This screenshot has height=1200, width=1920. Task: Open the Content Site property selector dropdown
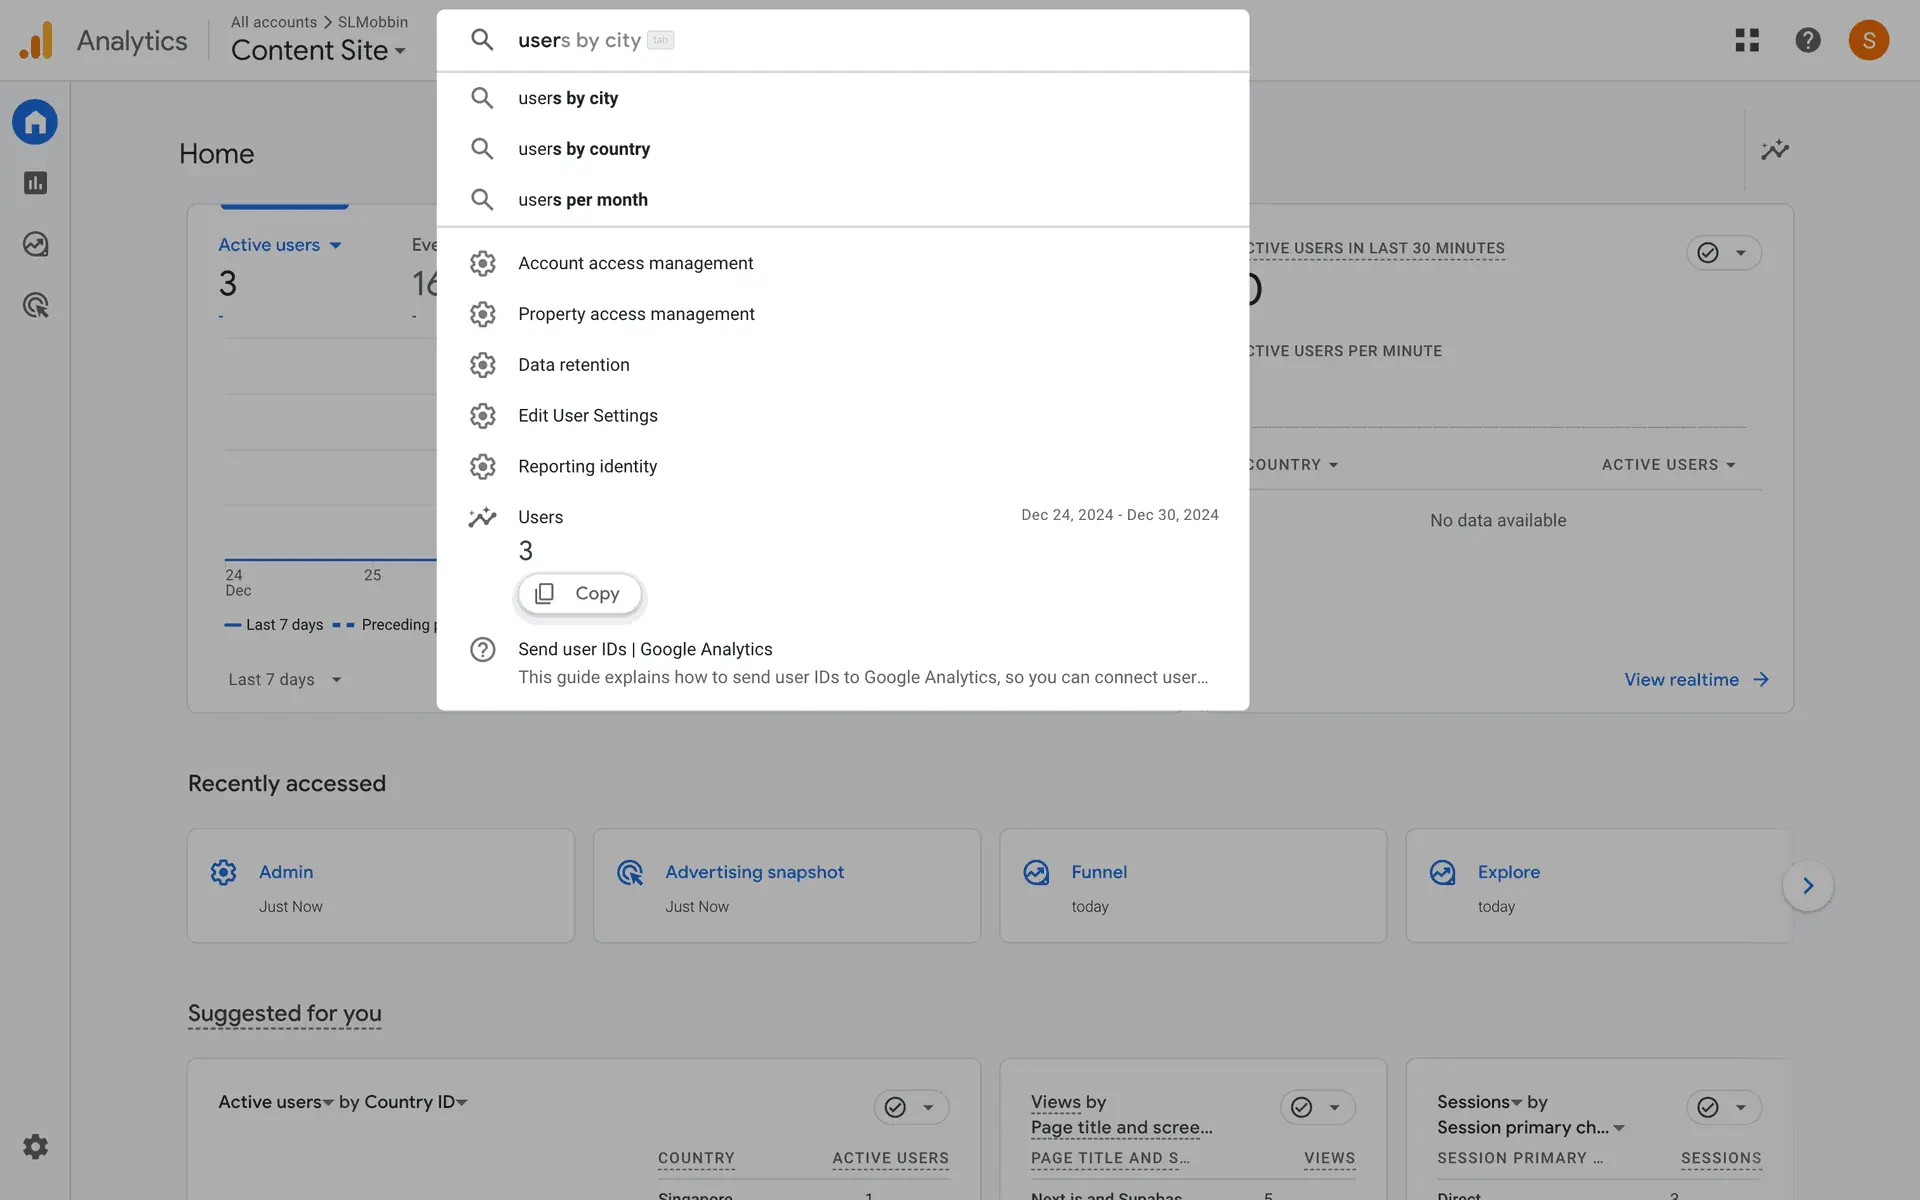click(318, 50)
